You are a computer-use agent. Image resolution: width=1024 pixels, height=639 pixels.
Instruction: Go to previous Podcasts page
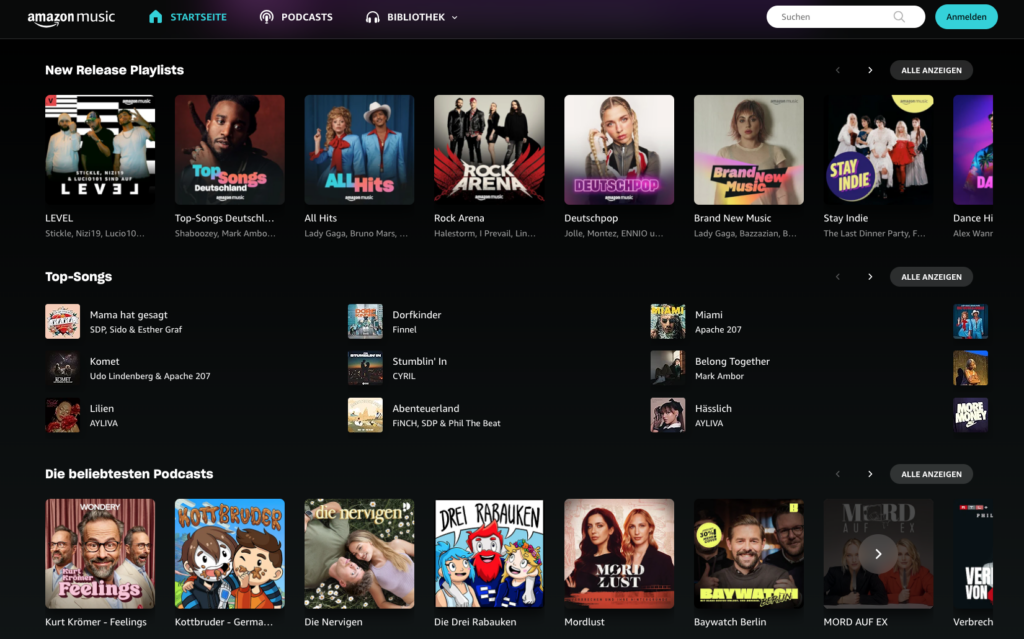(x=838, y=474)
